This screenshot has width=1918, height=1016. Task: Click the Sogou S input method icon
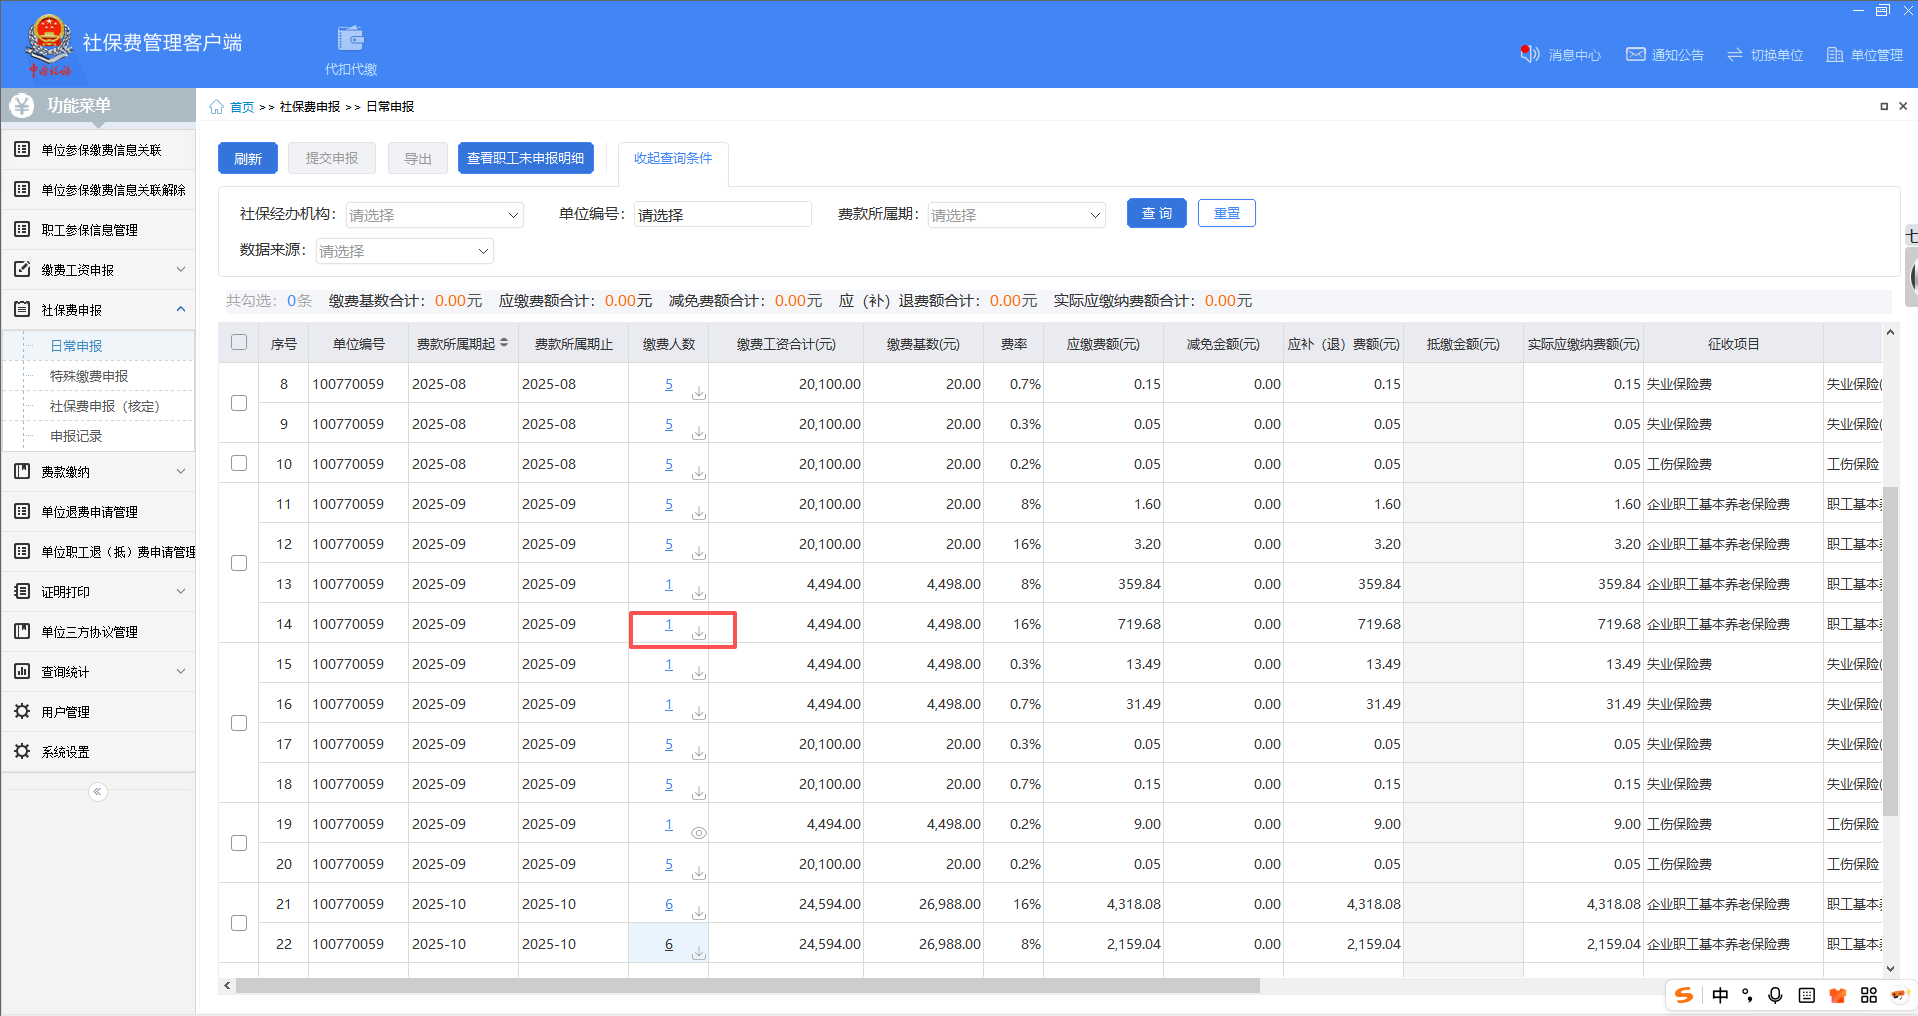(x=1684, y=995)
